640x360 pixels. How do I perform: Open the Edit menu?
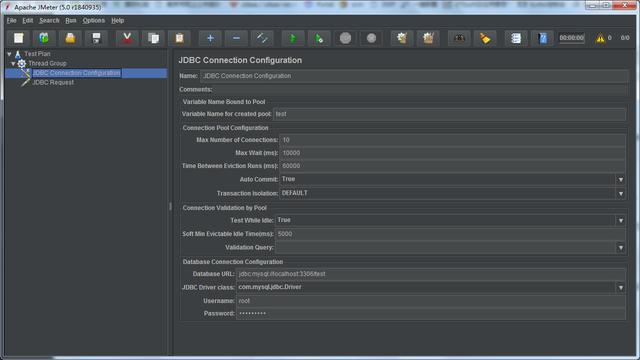pyautogui.click(x=28, y=20)
